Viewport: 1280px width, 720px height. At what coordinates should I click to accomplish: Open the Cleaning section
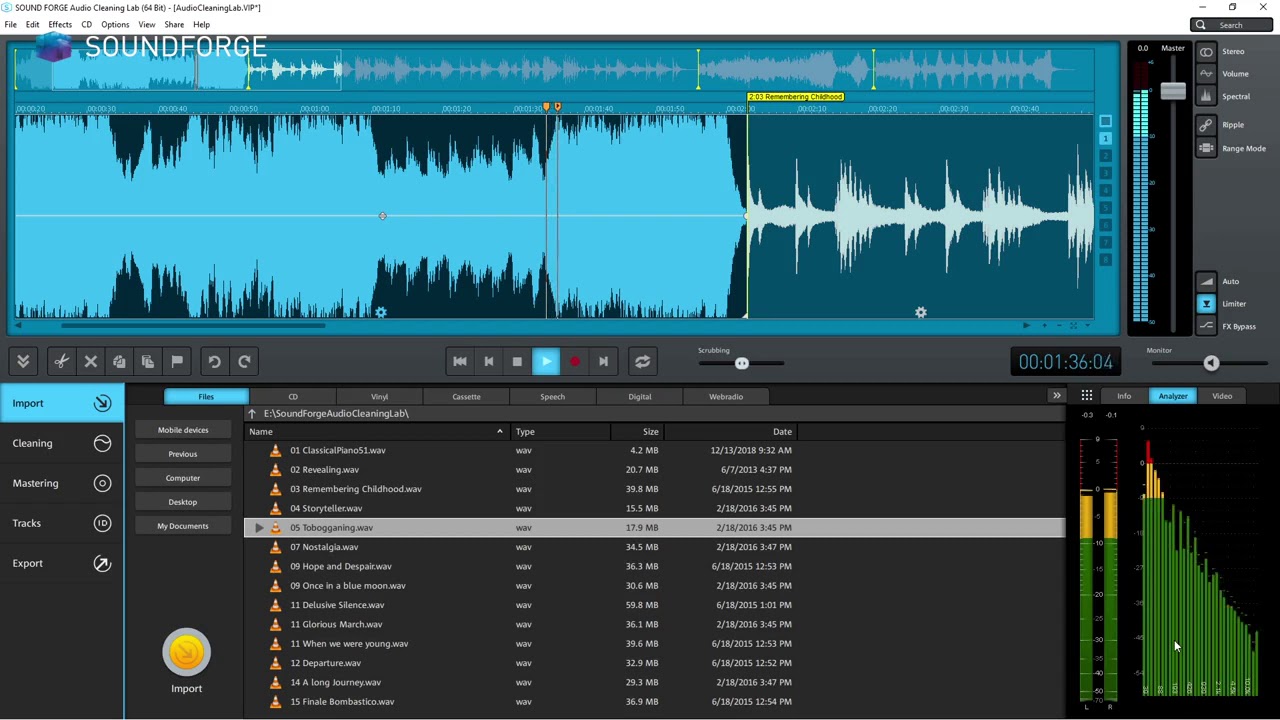[x=60, y=443]
